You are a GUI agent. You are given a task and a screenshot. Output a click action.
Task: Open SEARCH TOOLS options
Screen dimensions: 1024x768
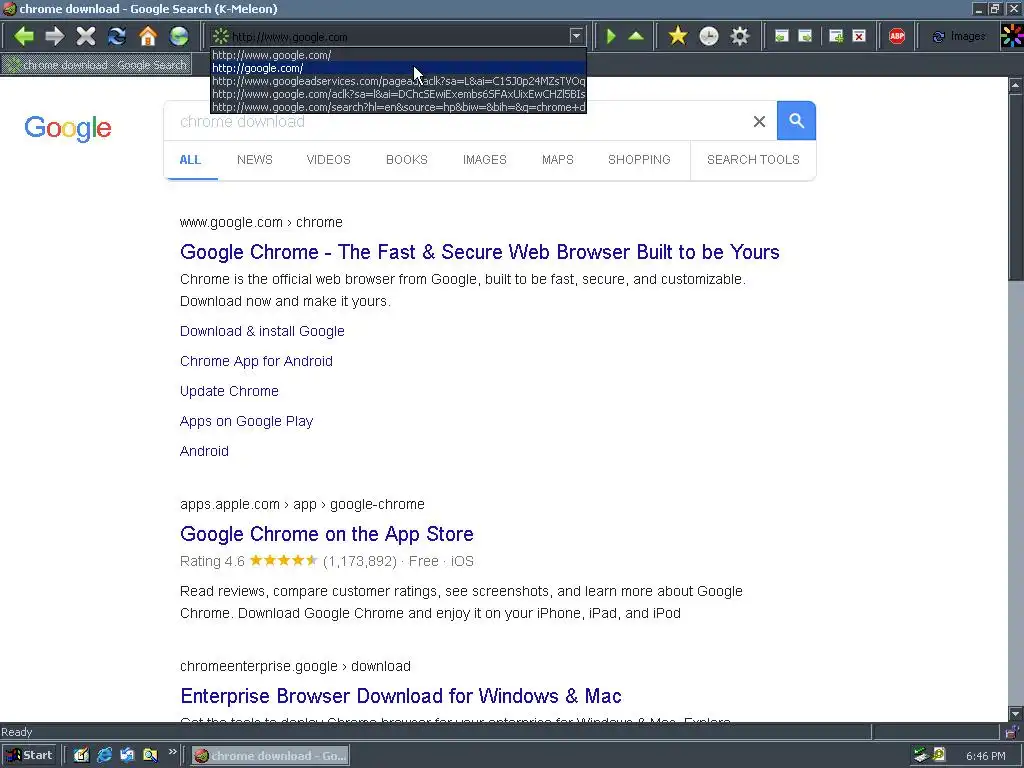click(x=753, y=160)
